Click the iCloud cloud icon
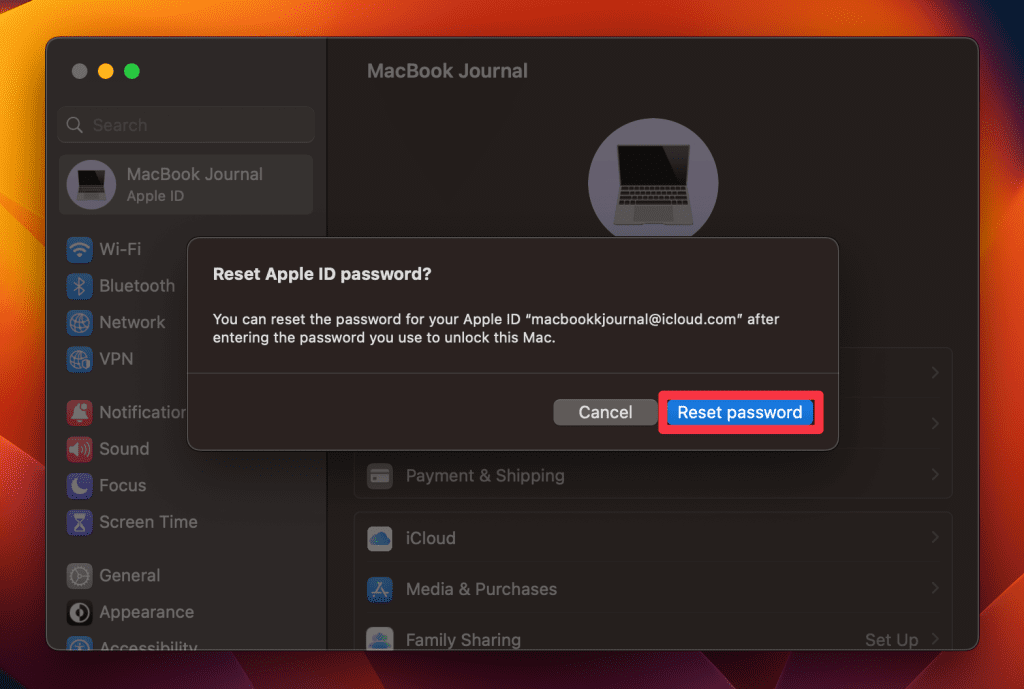 click(379, 538)
